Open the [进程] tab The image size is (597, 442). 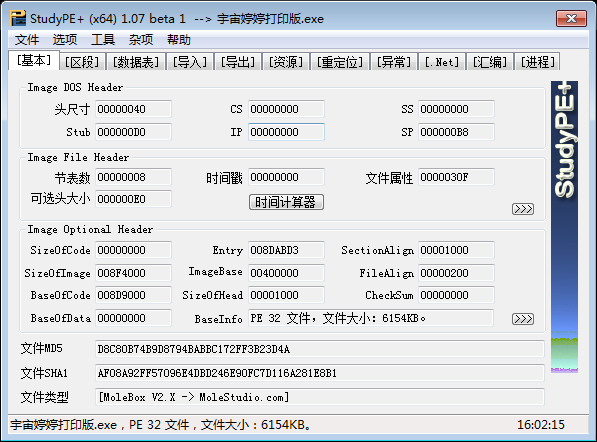click(x=537, y=62)
